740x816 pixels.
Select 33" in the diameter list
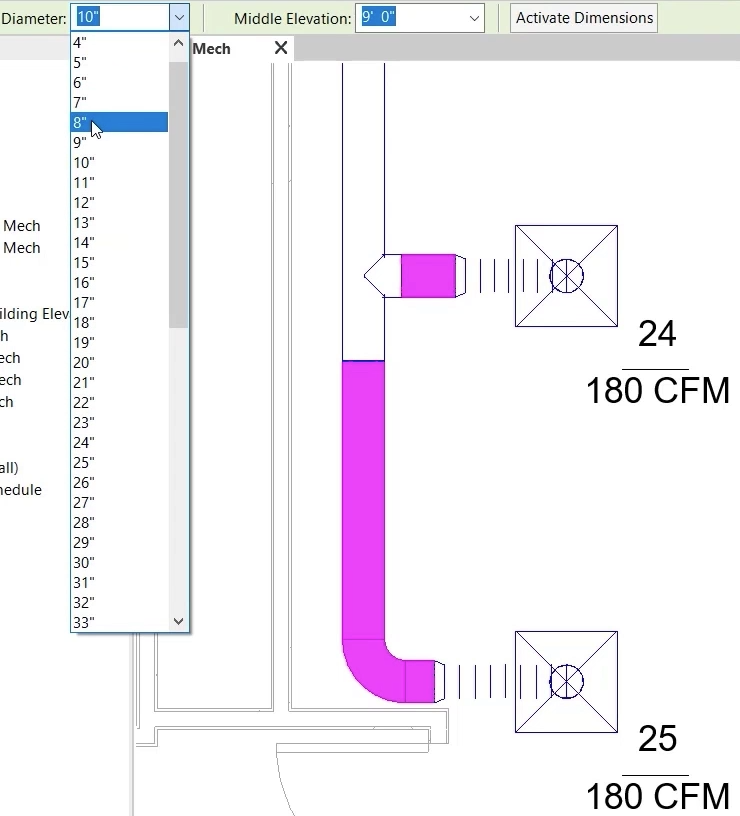[x=119, y=622]
